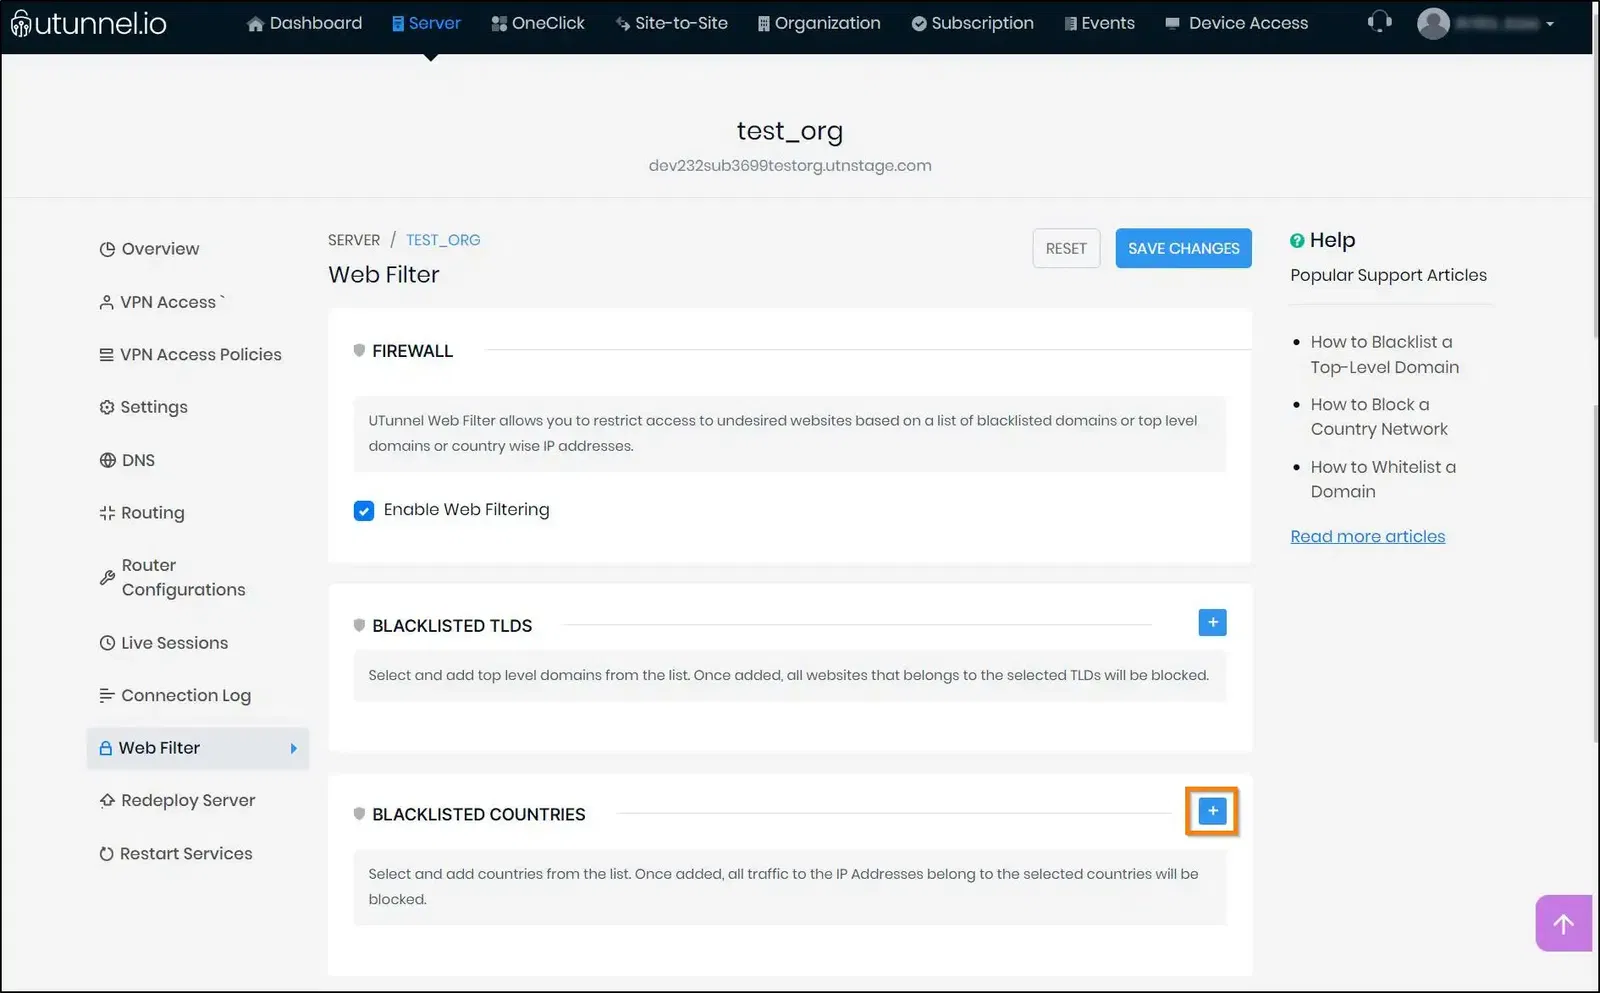Click the Web Filter expand arrow
The height and width of the screenshot is (993, 1600).
click(293, 748)
